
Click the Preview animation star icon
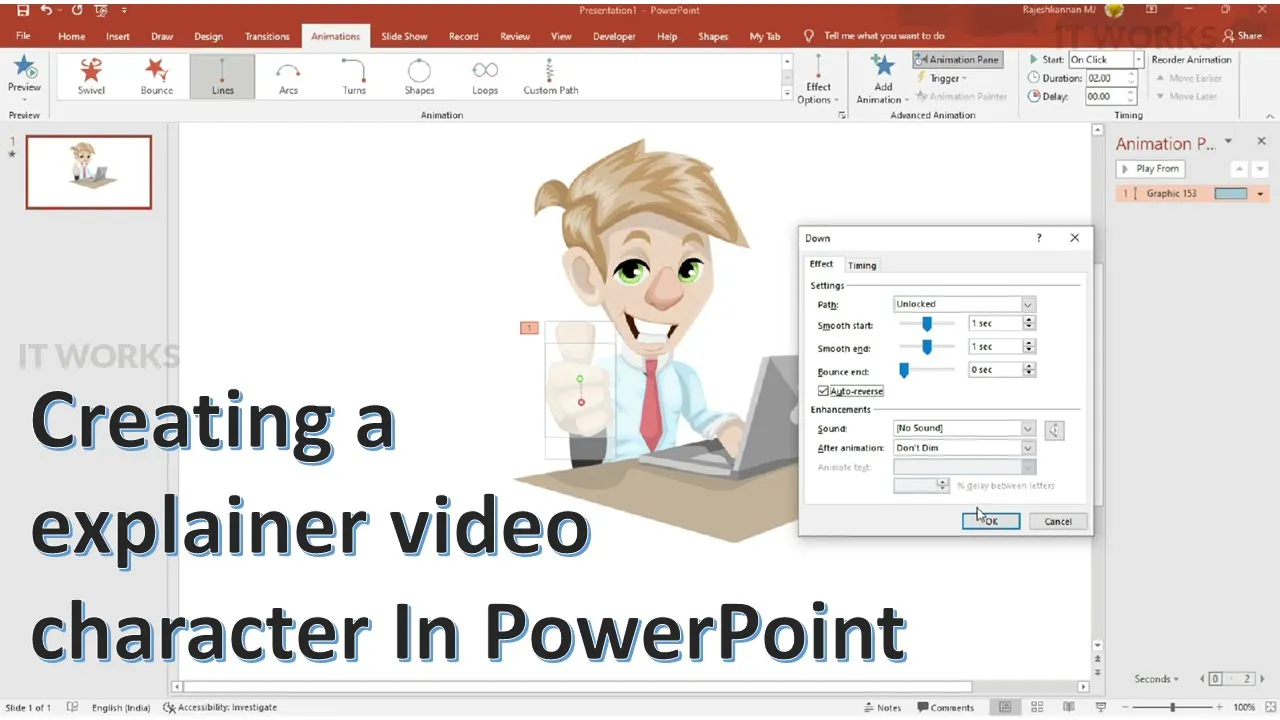(x=24, y=68)
